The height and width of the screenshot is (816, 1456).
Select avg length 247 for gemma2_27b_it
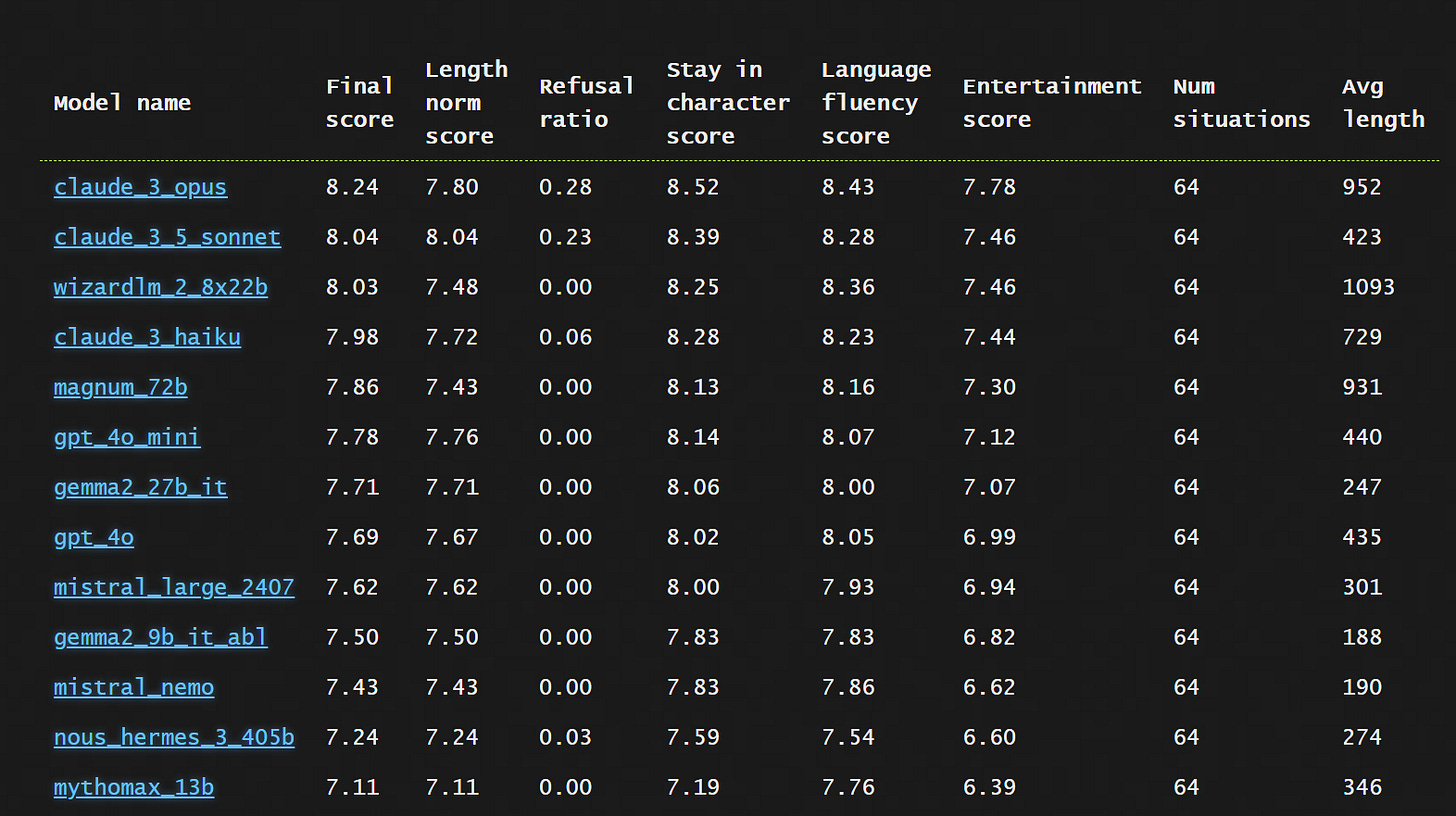click(x=1362, y=487)
